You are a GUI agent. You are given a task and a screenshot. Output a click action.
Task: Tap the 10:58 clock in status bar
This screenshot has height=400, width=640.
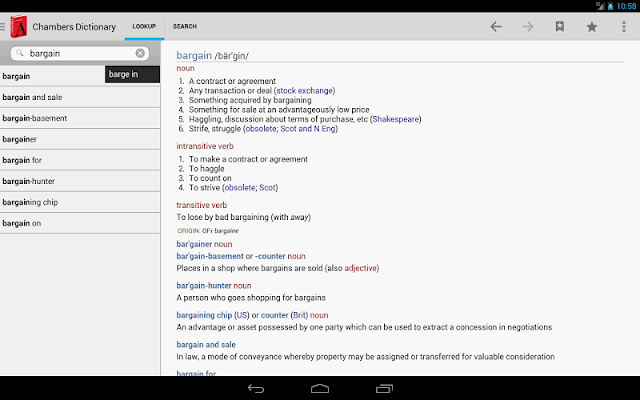click(626, 6)
